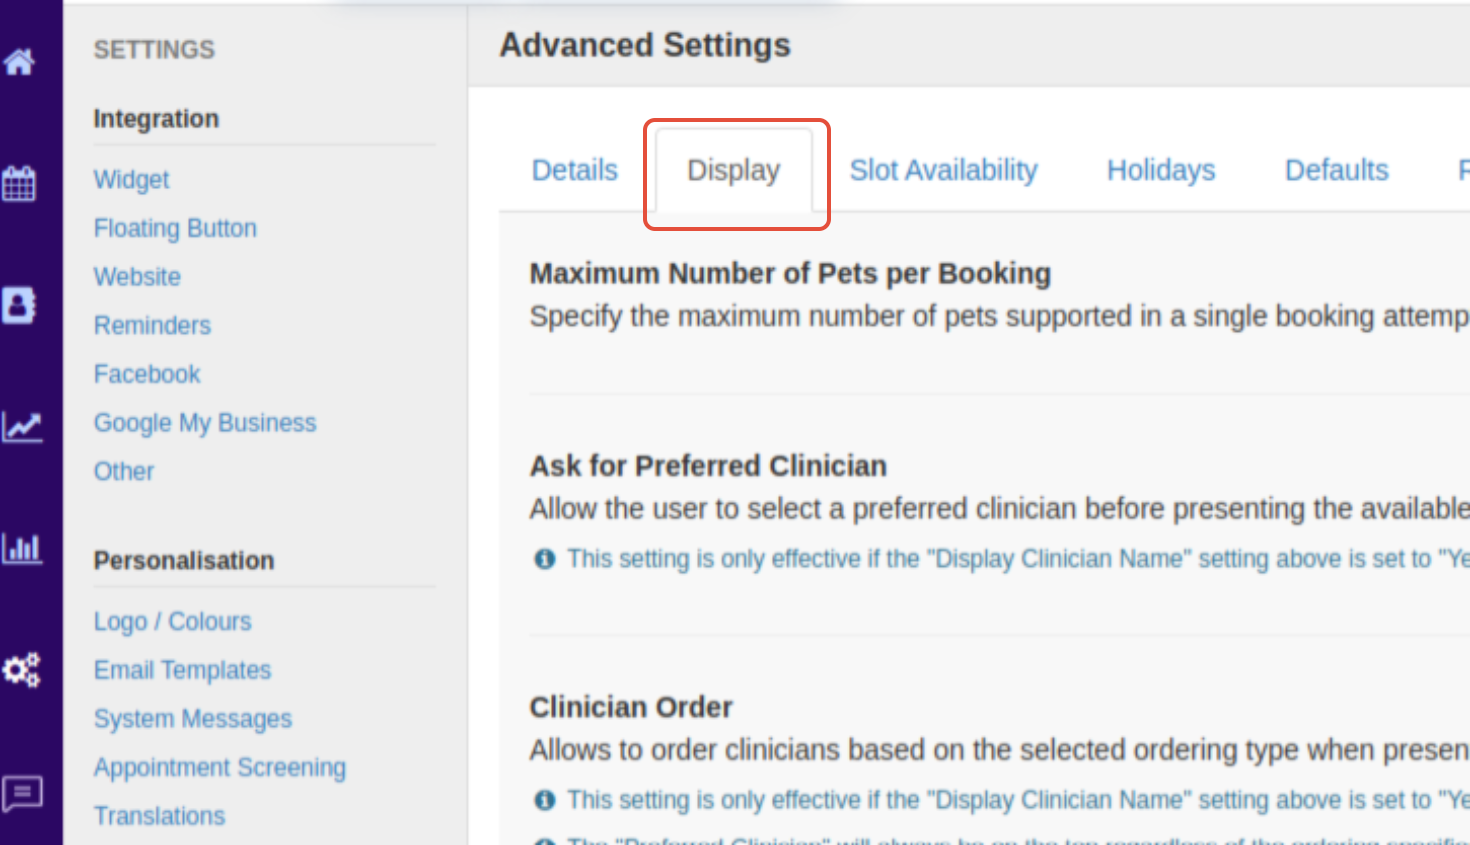Select the calendar icon in the sidebar
This screenshot has height=845, width=1470.
(x=21, y=182)
